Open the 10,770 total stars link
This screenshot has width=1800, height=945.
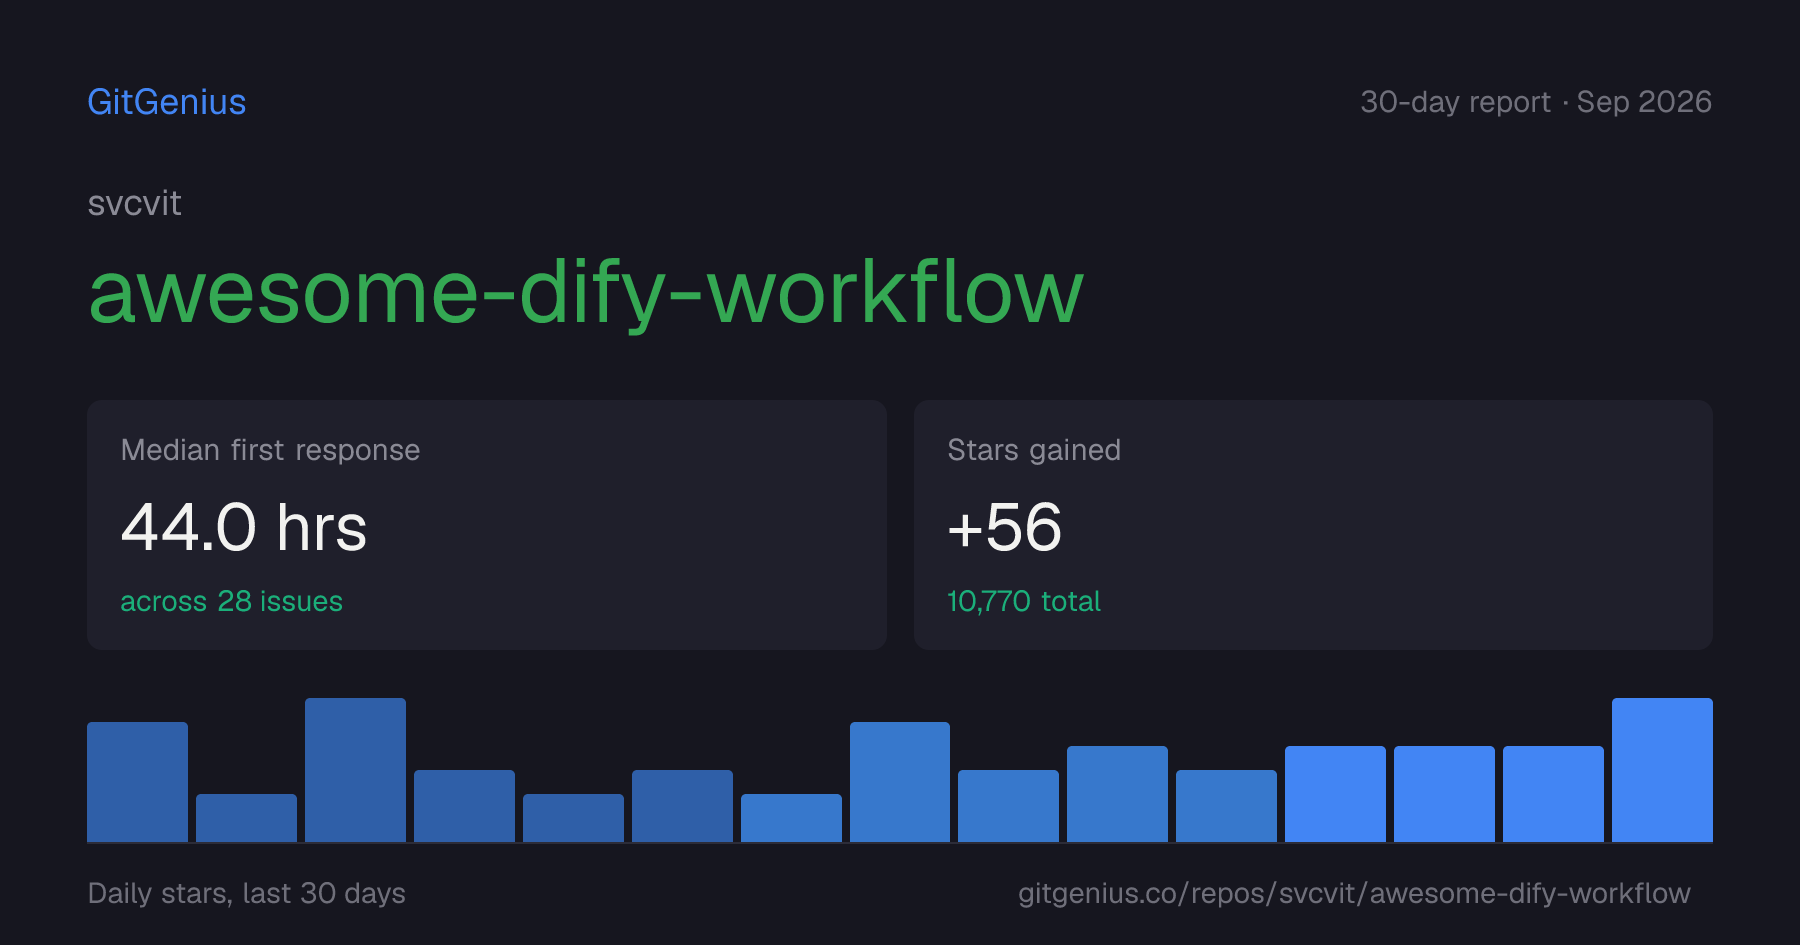1024,601
